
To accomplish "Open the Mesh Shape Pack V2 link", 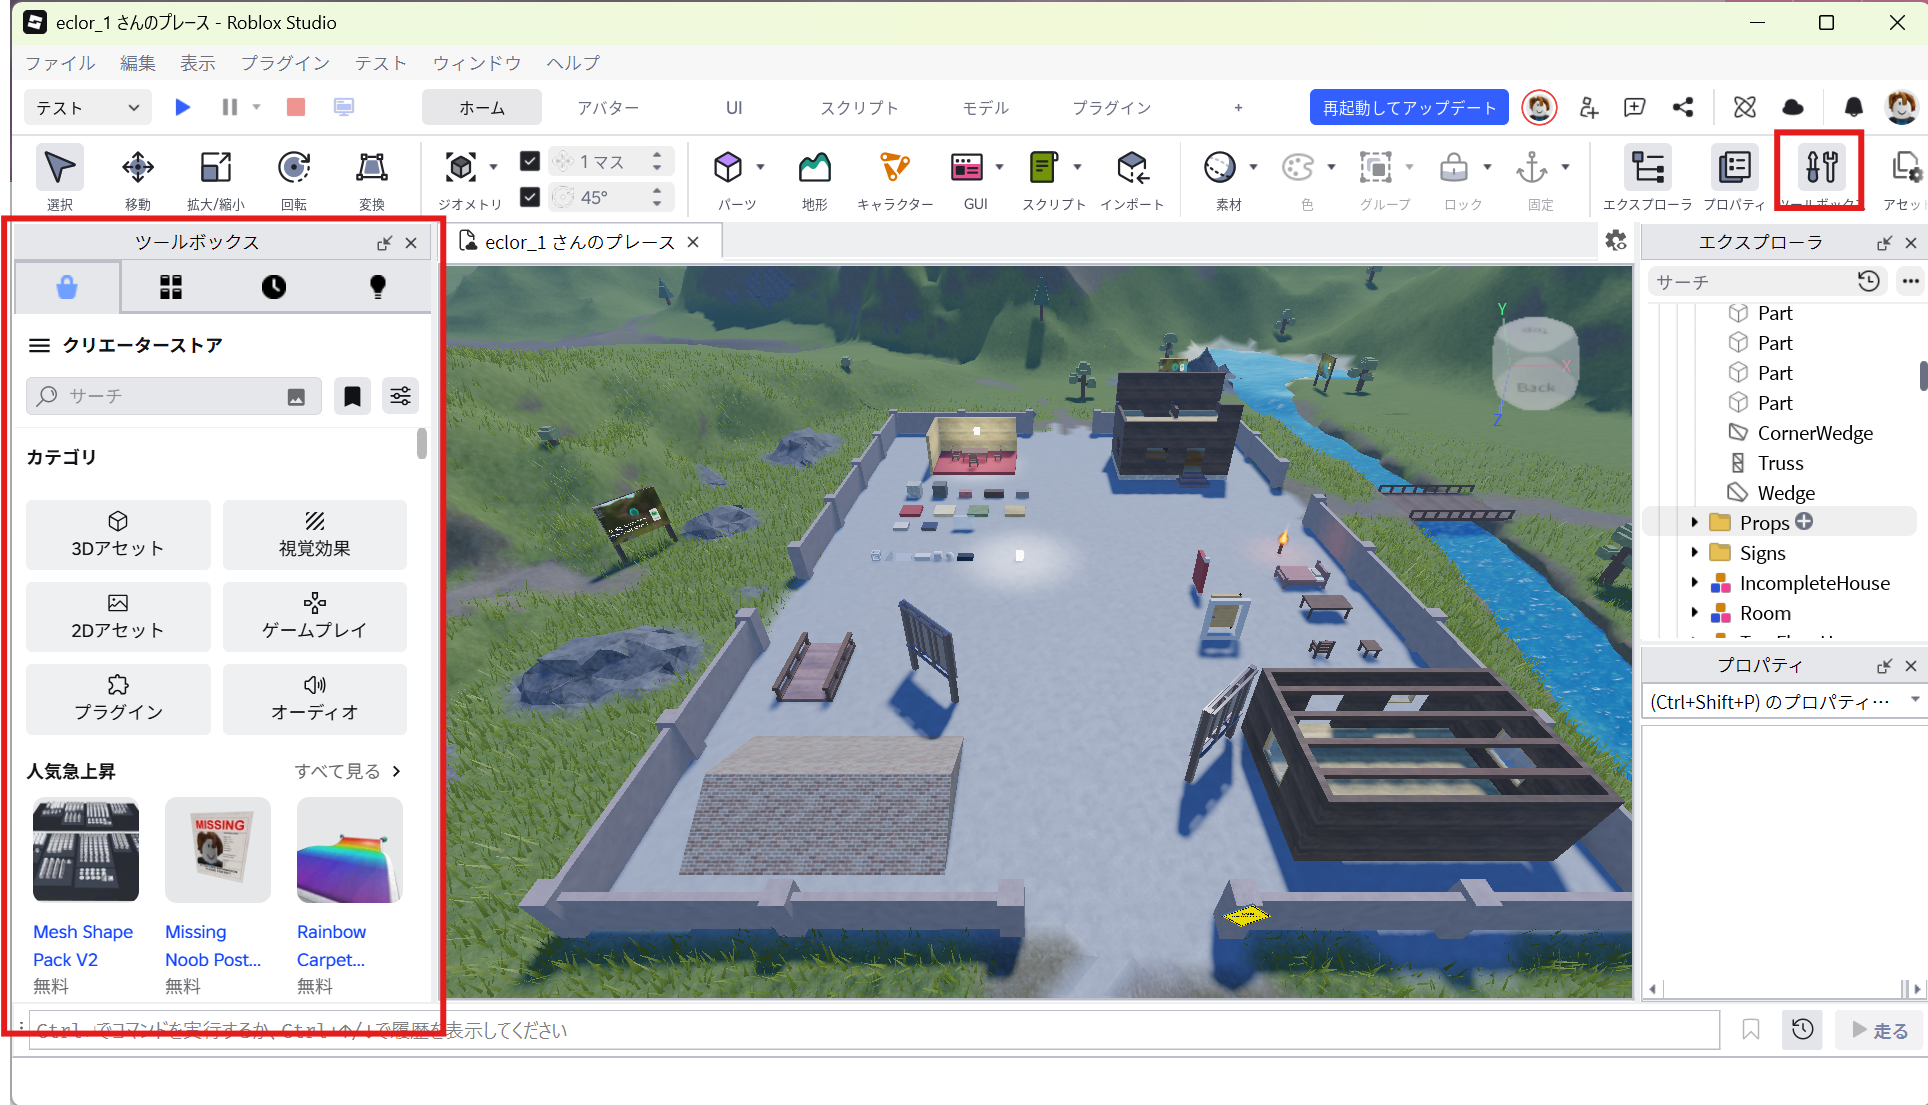I will coord(83,945).
